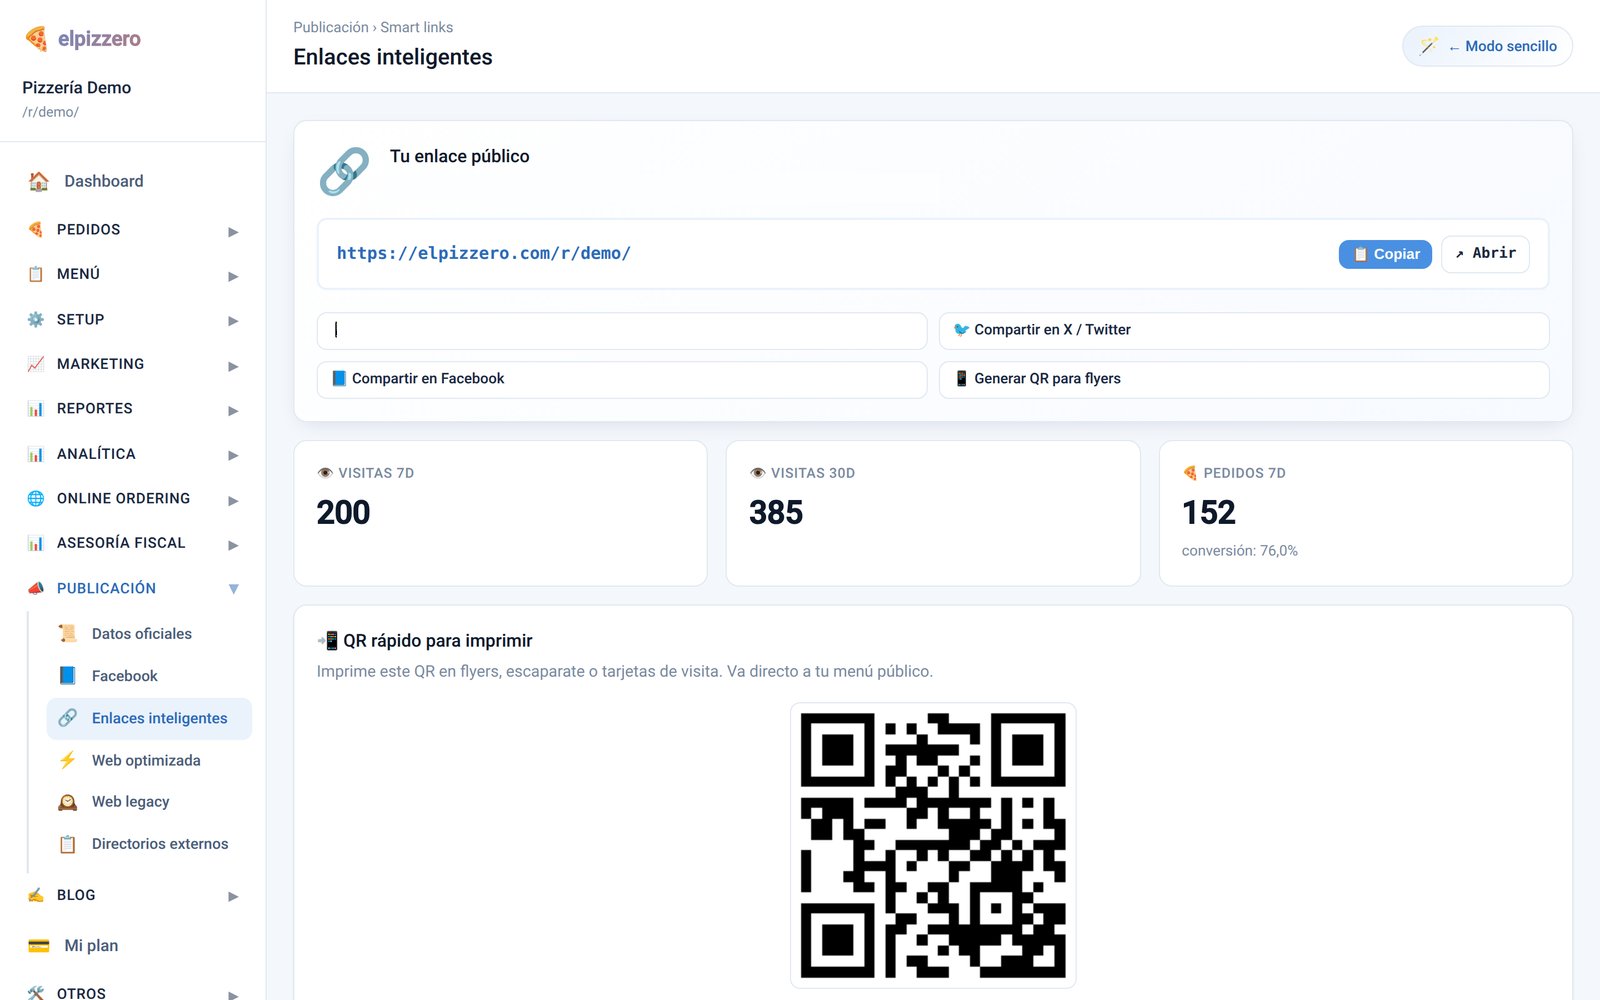Click the elpizzero pizza logo icon
1600x1000 pixels.
[36, 39]
